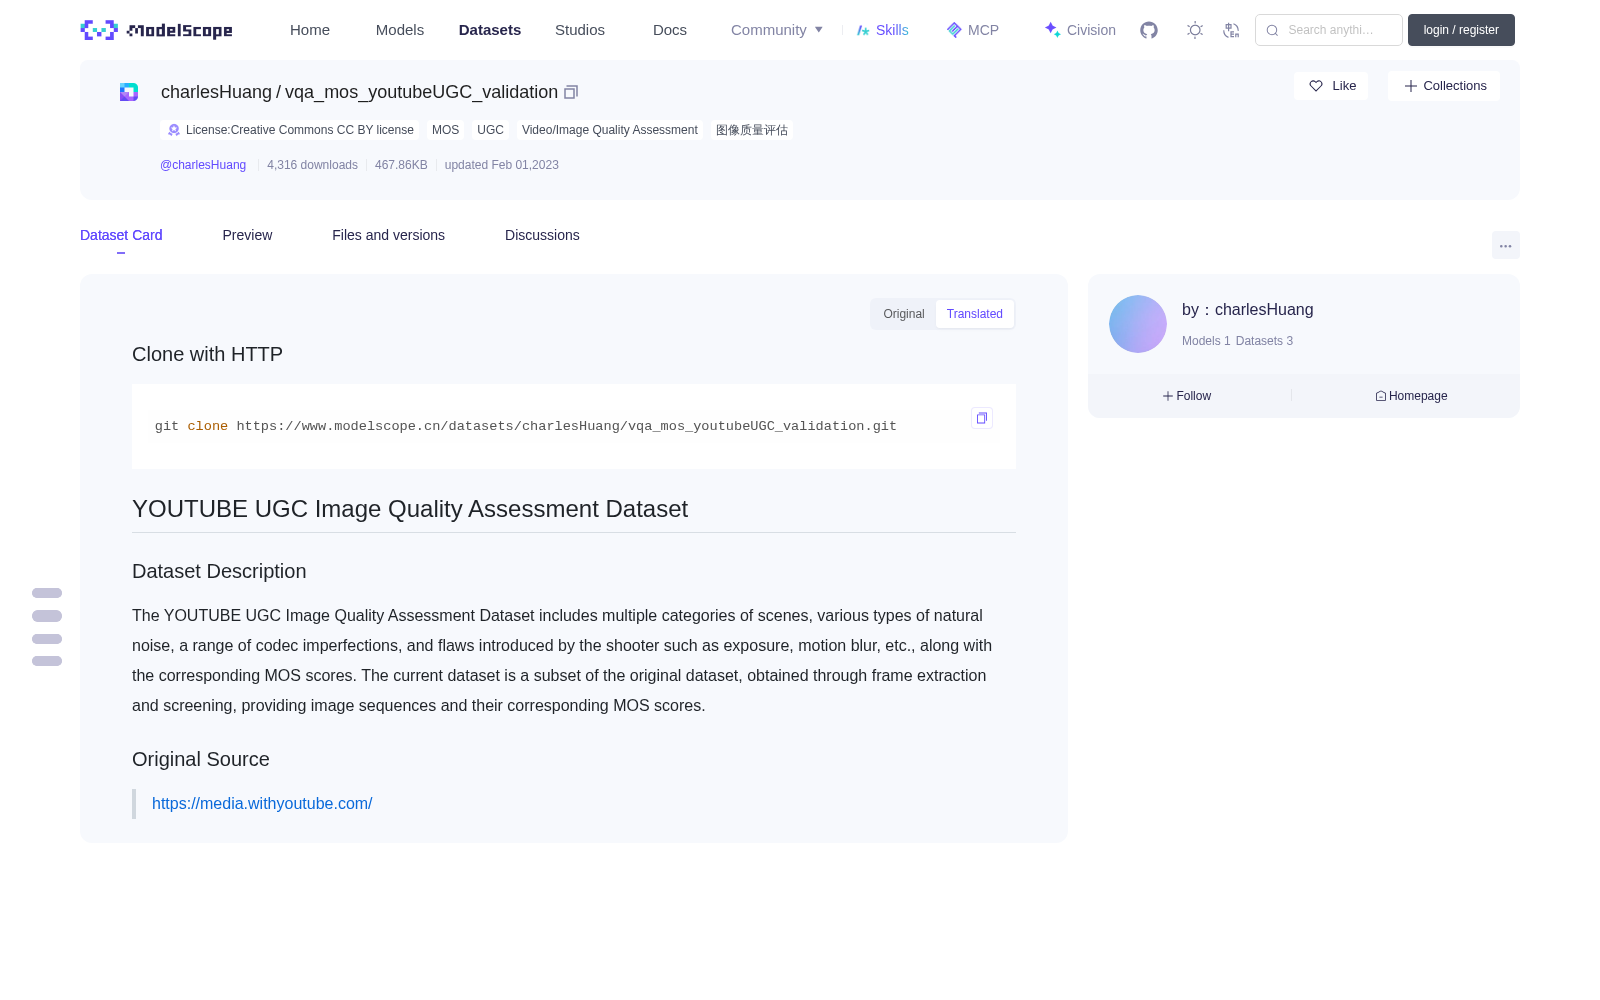The image size is (1600, 1000).
Task: Click charlesHuang's round profile avatar
Action: point(1138,324)
